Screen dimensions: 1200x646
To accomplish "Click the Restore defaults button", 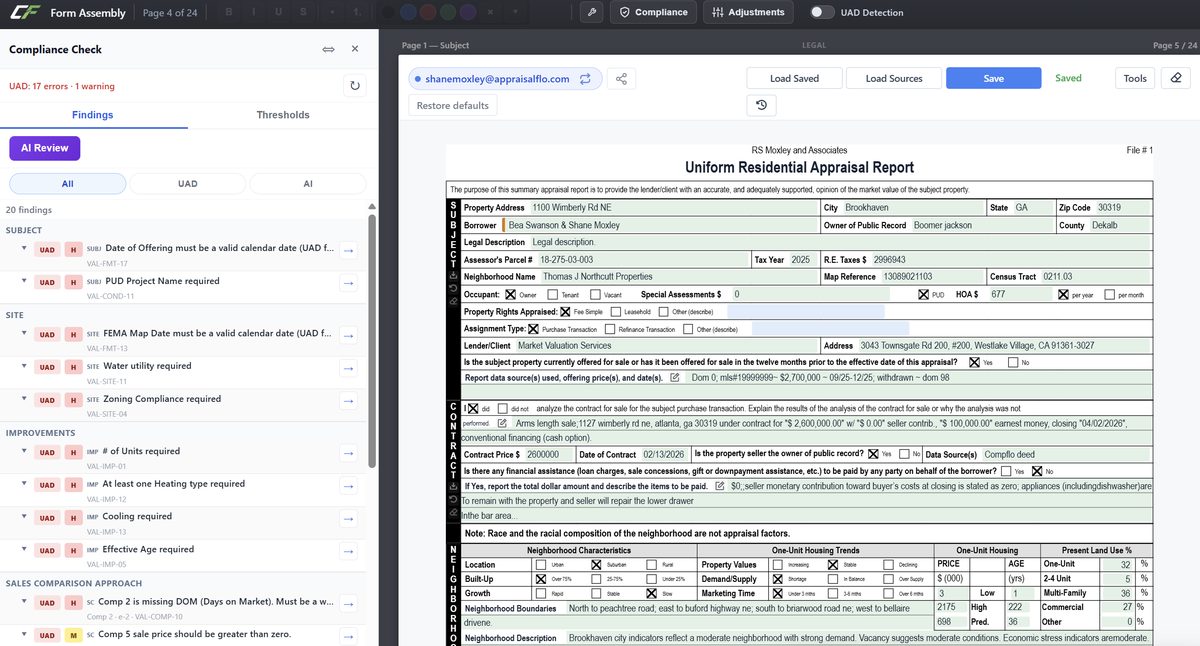I will pyautogui.click(x=453, y=105).
